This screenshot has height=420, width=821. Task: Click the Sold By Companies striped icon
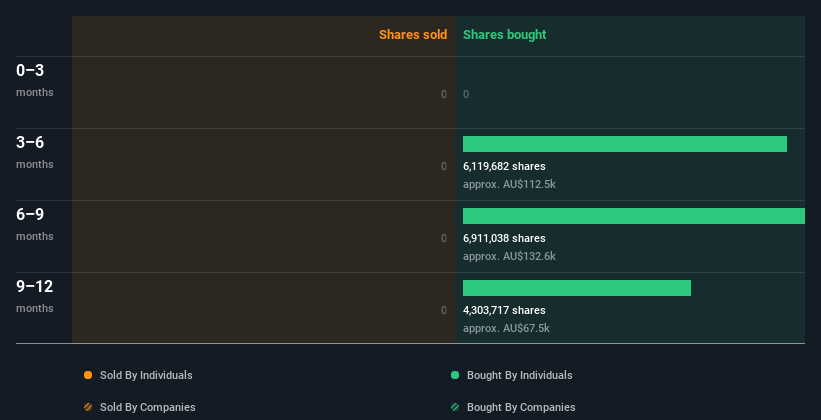coord(88,407)
